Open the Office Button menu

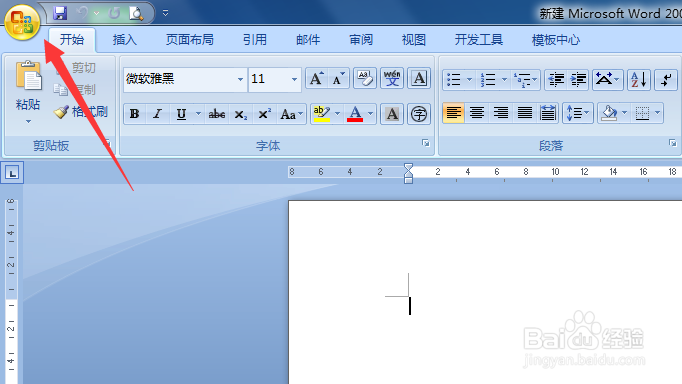click(x=22, y=22)
